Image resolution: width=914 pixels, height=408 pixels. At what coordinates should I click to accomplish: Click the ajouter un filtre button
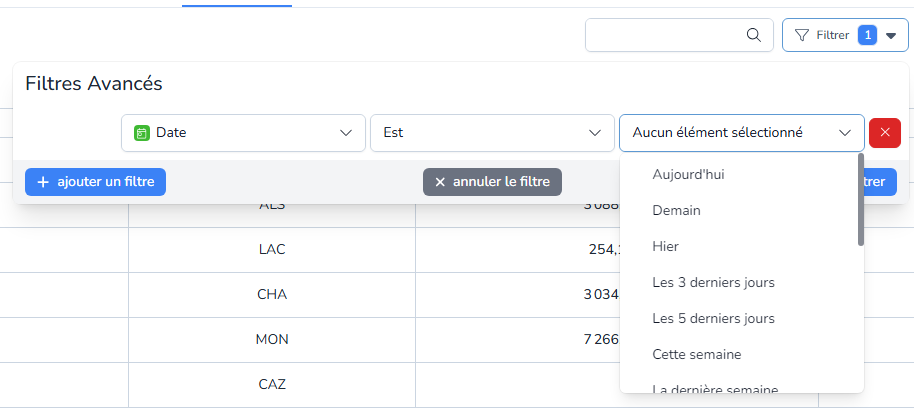(95, 182)
